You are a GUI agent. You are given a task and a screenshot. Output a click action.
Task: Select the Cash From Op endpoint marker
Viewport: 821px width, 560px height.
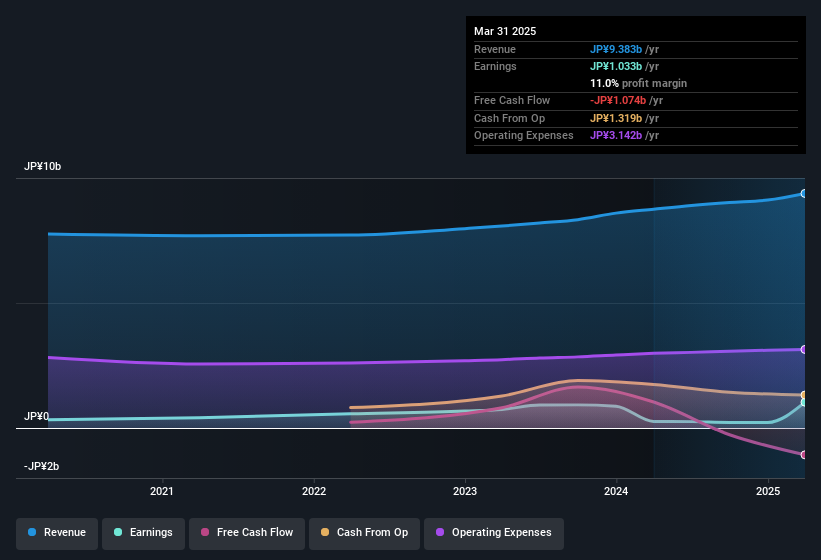click(x=803, y=395)
